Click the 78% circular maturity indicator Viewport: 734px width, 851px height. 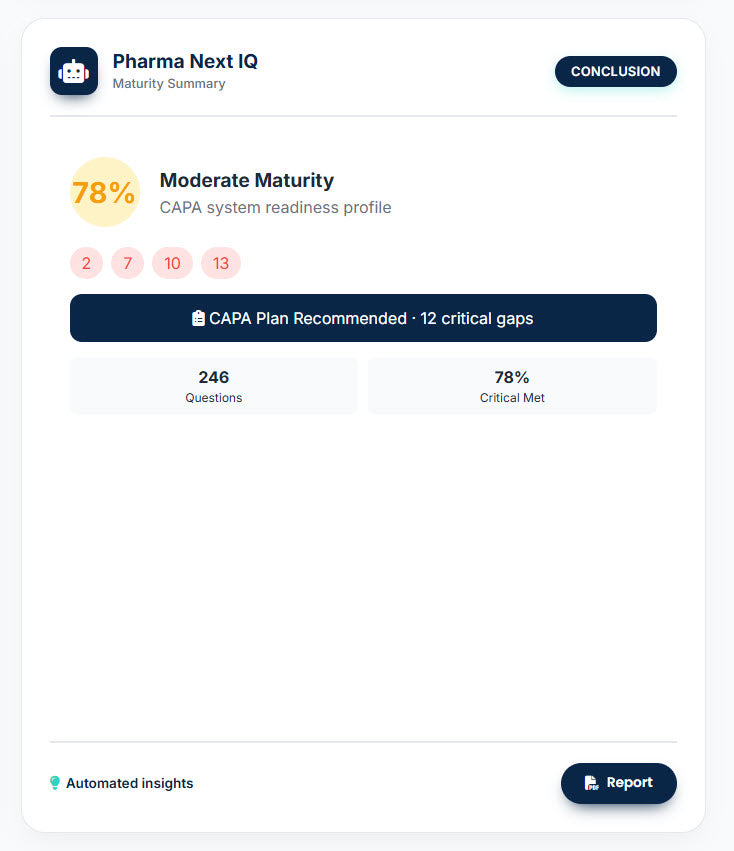click(104, 192)
